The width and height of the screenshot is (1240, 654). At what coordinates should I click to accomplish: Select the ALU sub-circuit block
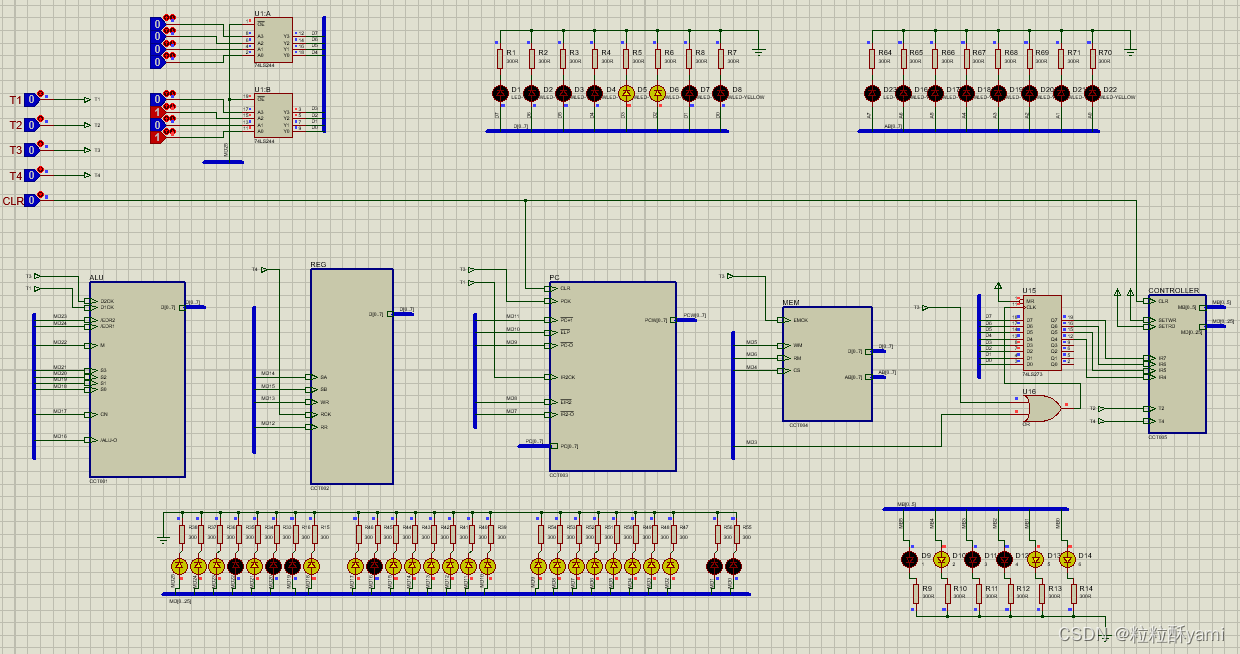click(137, 380)
